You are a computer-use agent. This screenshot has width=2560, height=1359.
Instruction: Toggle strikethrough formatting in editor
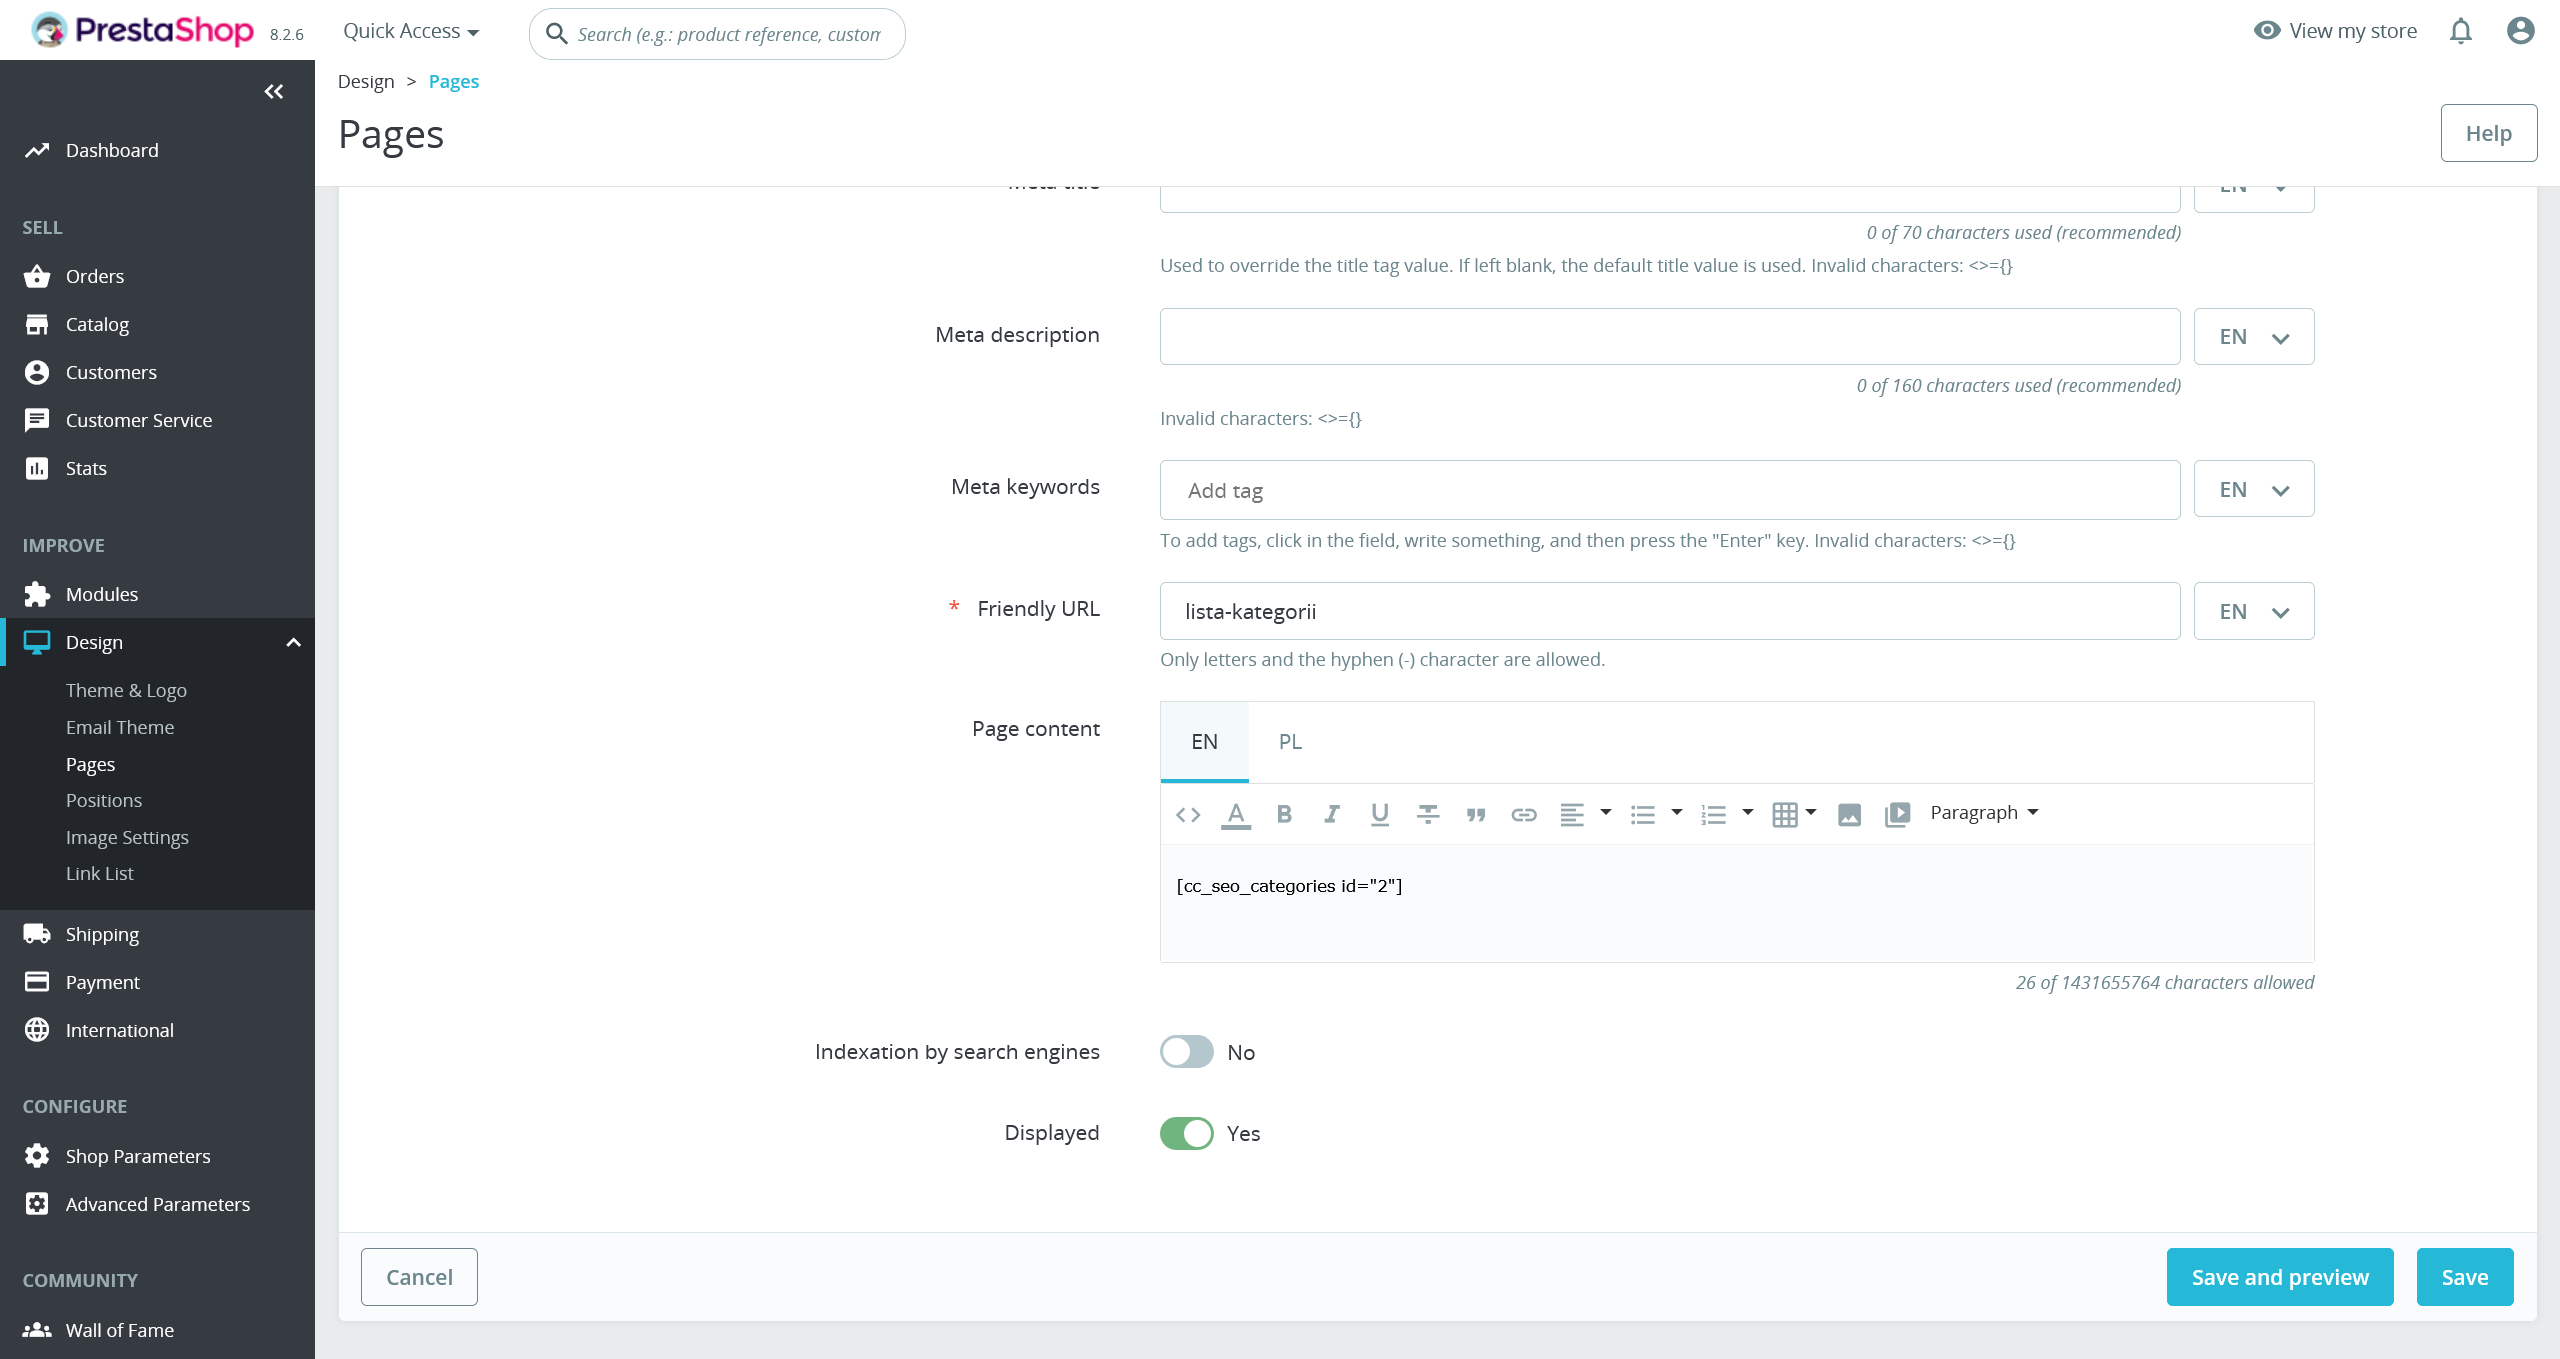point(1428,814)
